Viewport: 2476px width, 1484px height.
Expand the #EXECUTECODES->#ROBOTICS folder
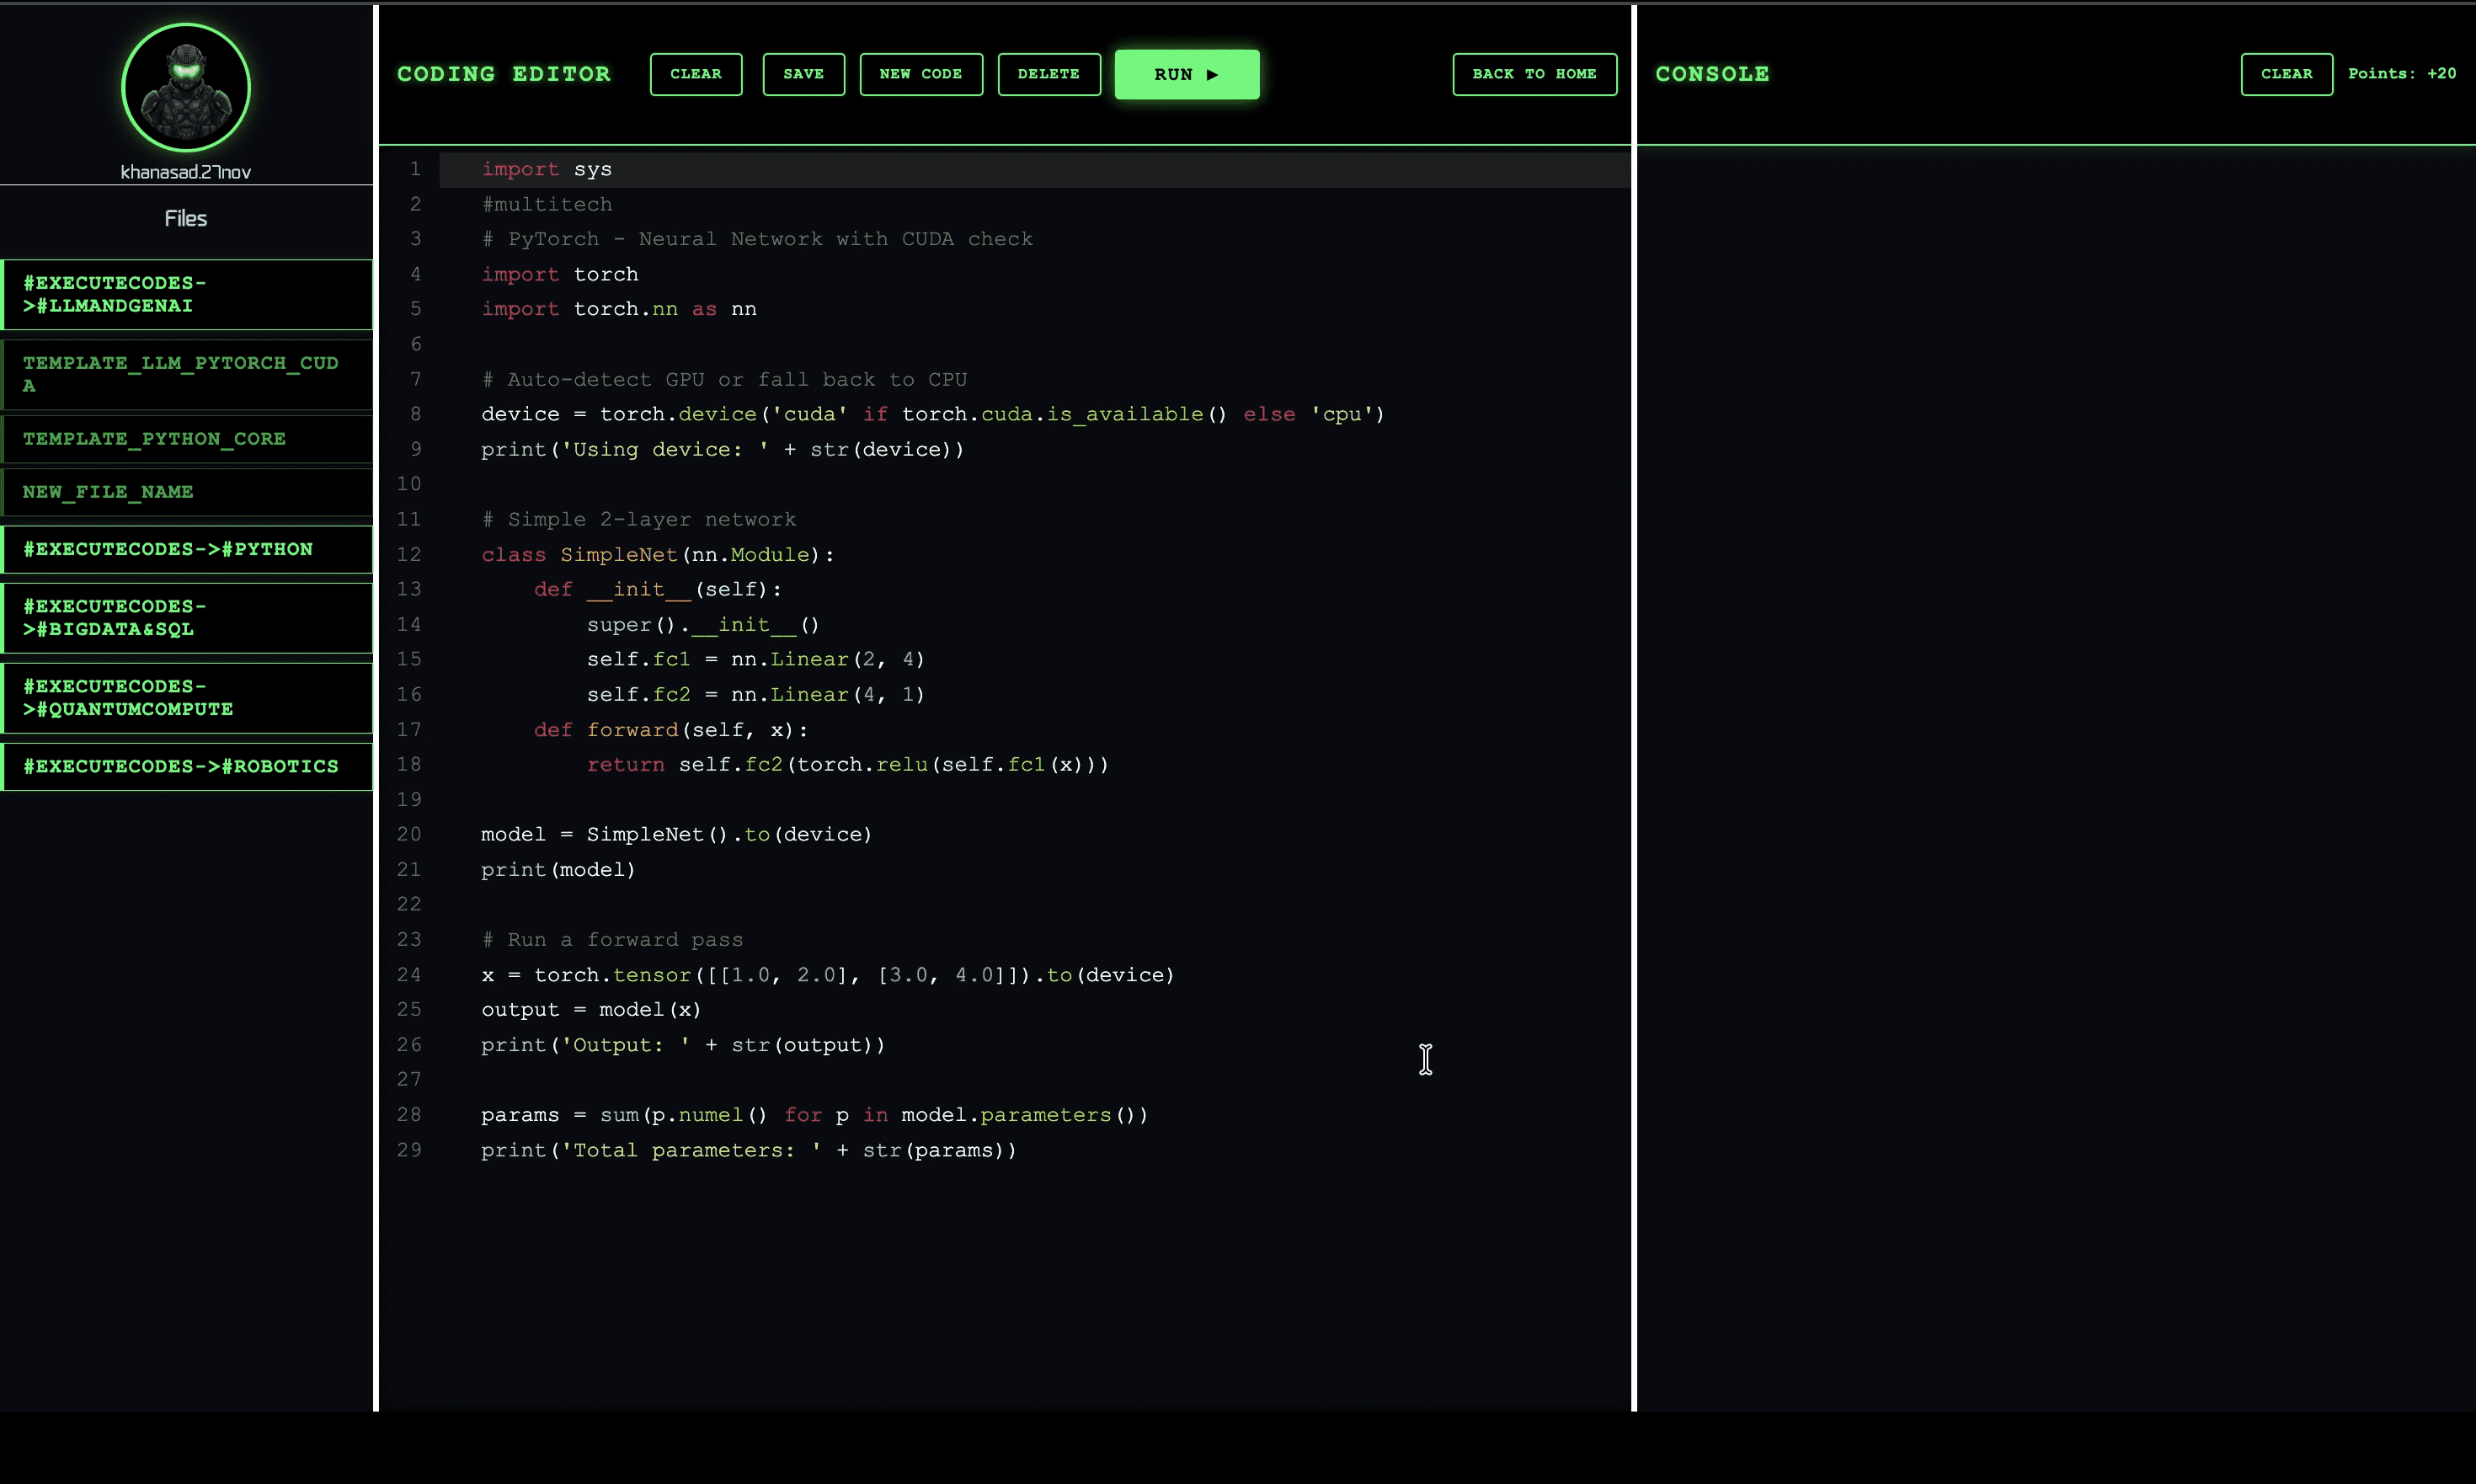coord(187,766)
